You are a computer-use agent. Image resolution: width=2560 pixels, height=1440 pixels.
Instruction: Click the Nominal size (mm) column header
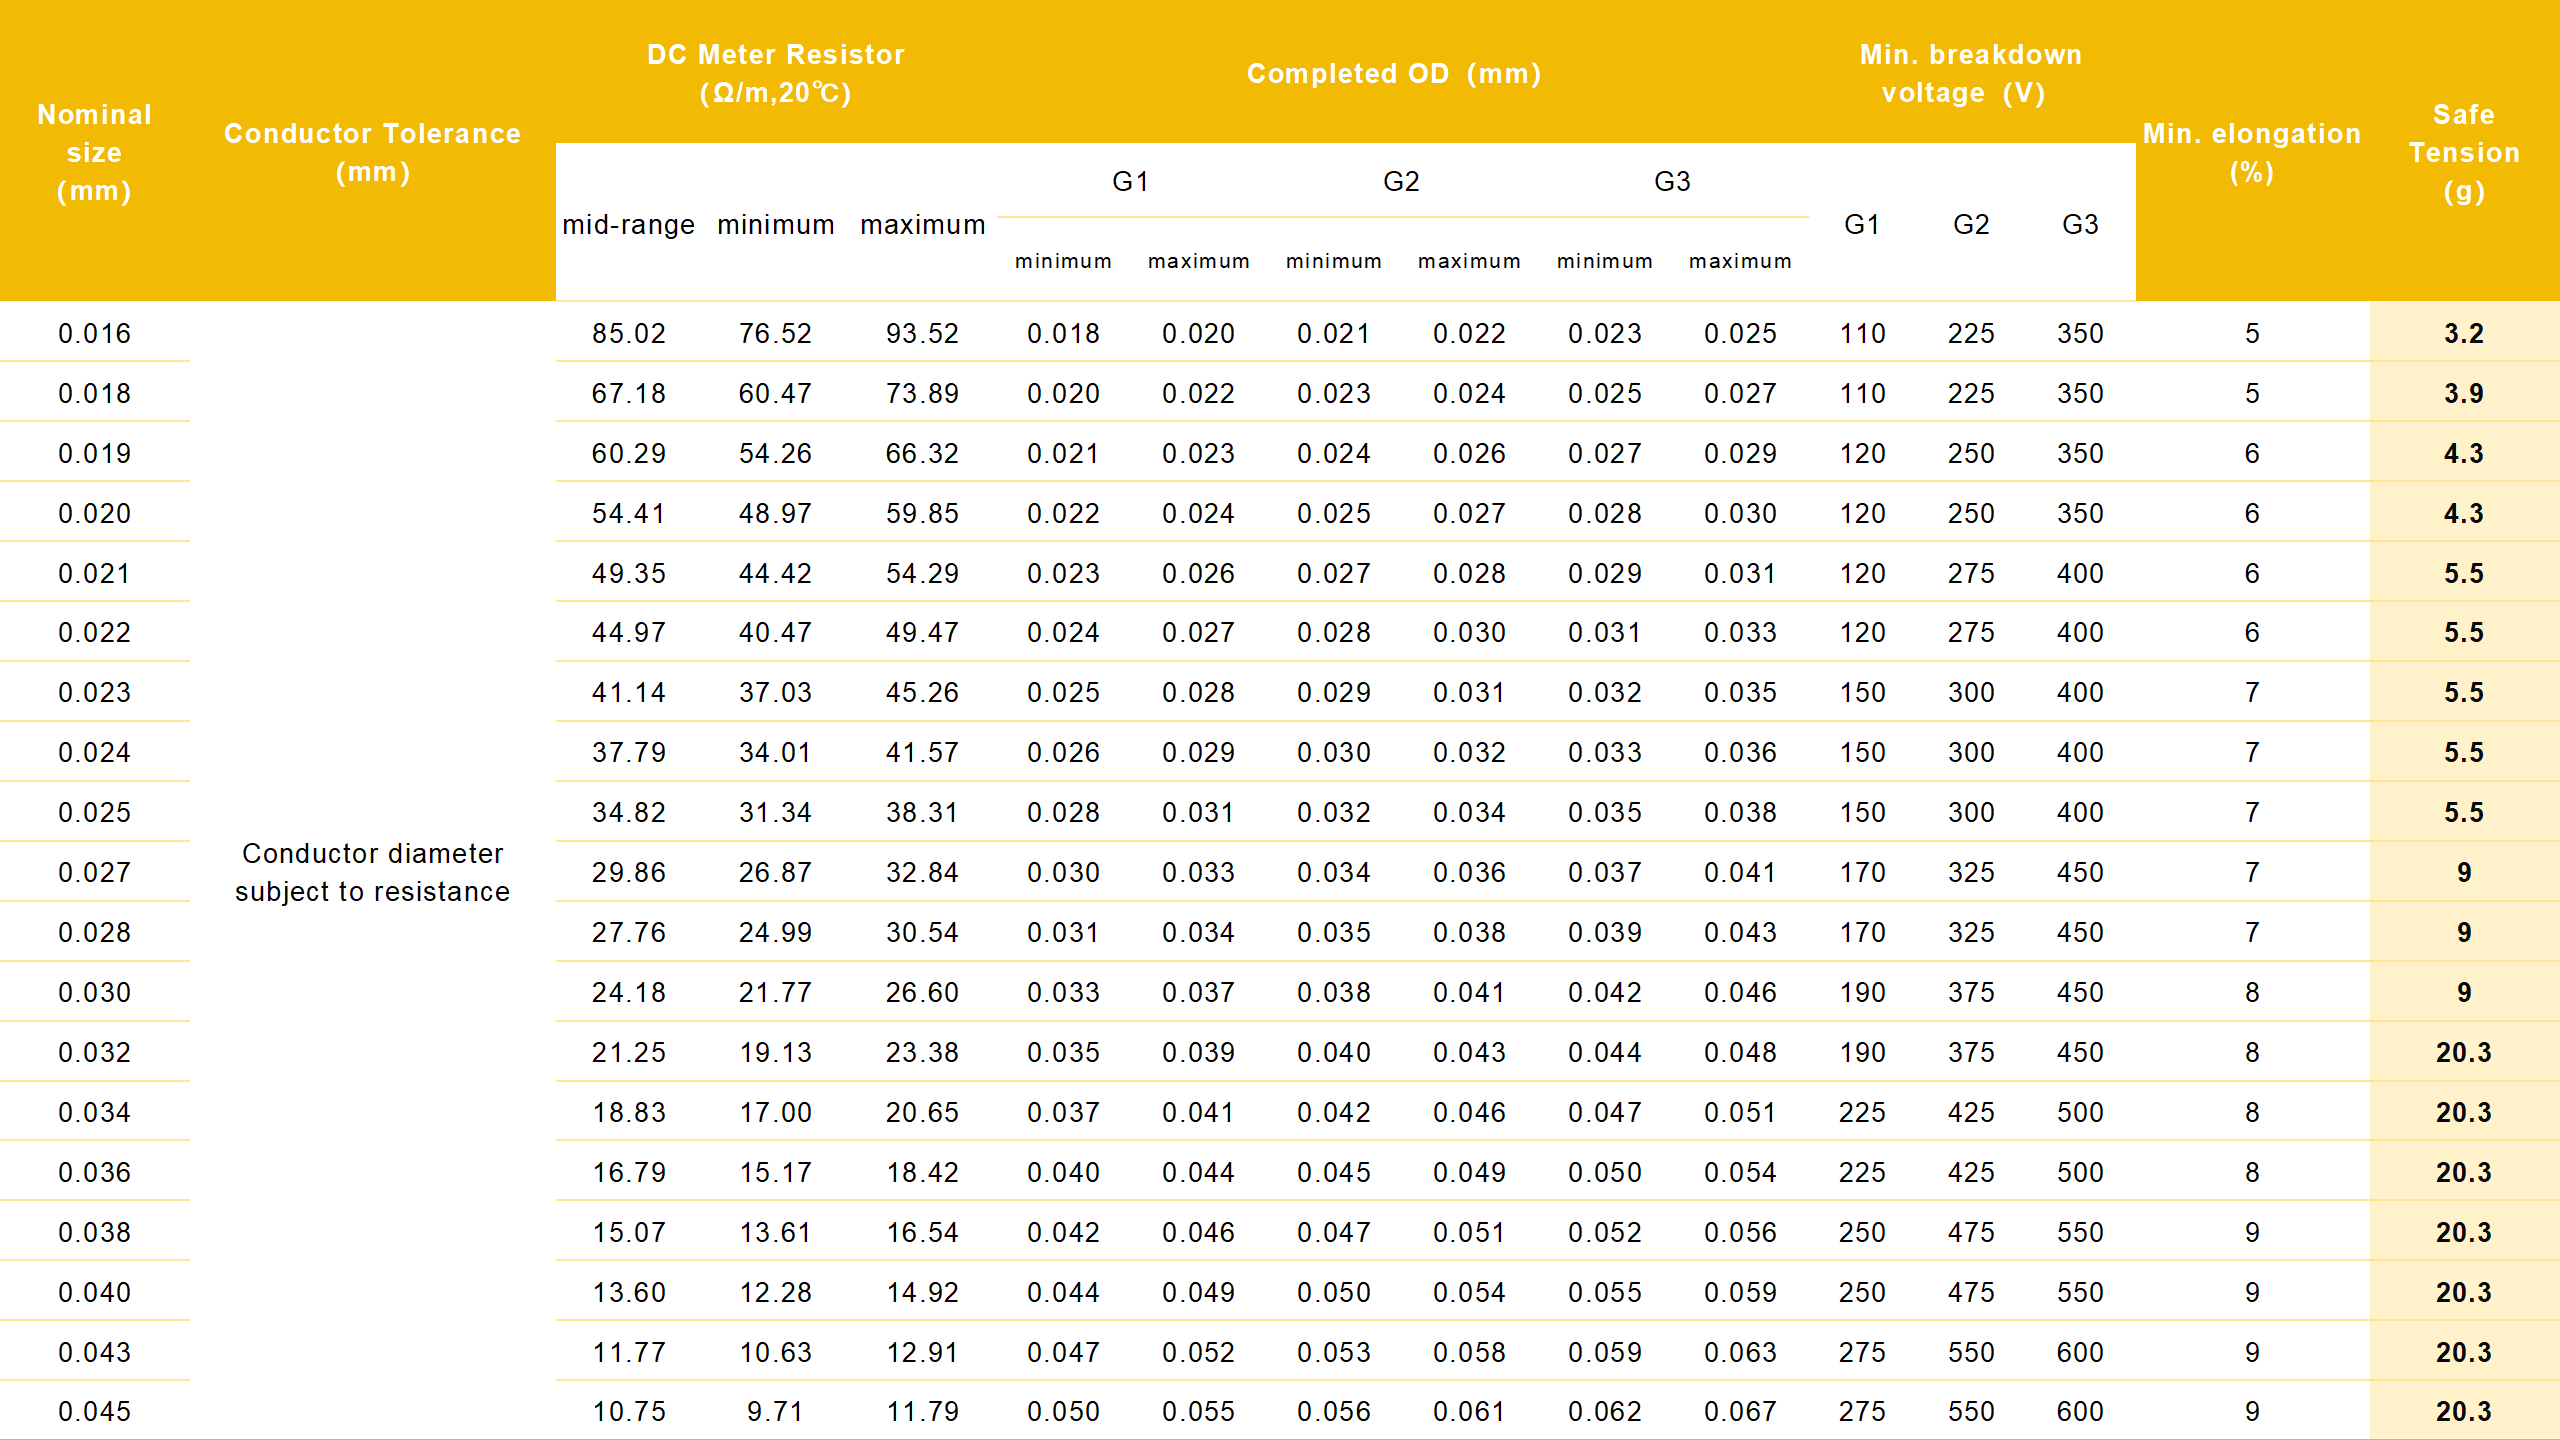click(94, 152)
